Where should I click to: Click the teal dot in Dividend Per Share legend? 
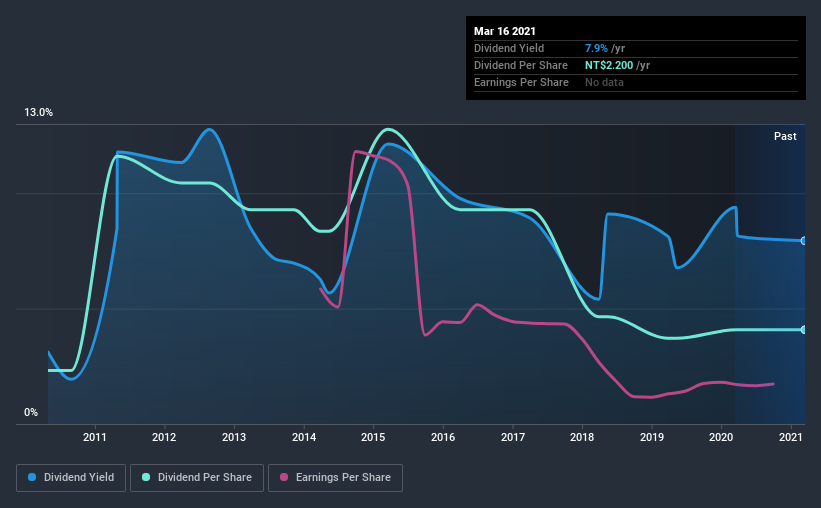click(x=146, y=477)
